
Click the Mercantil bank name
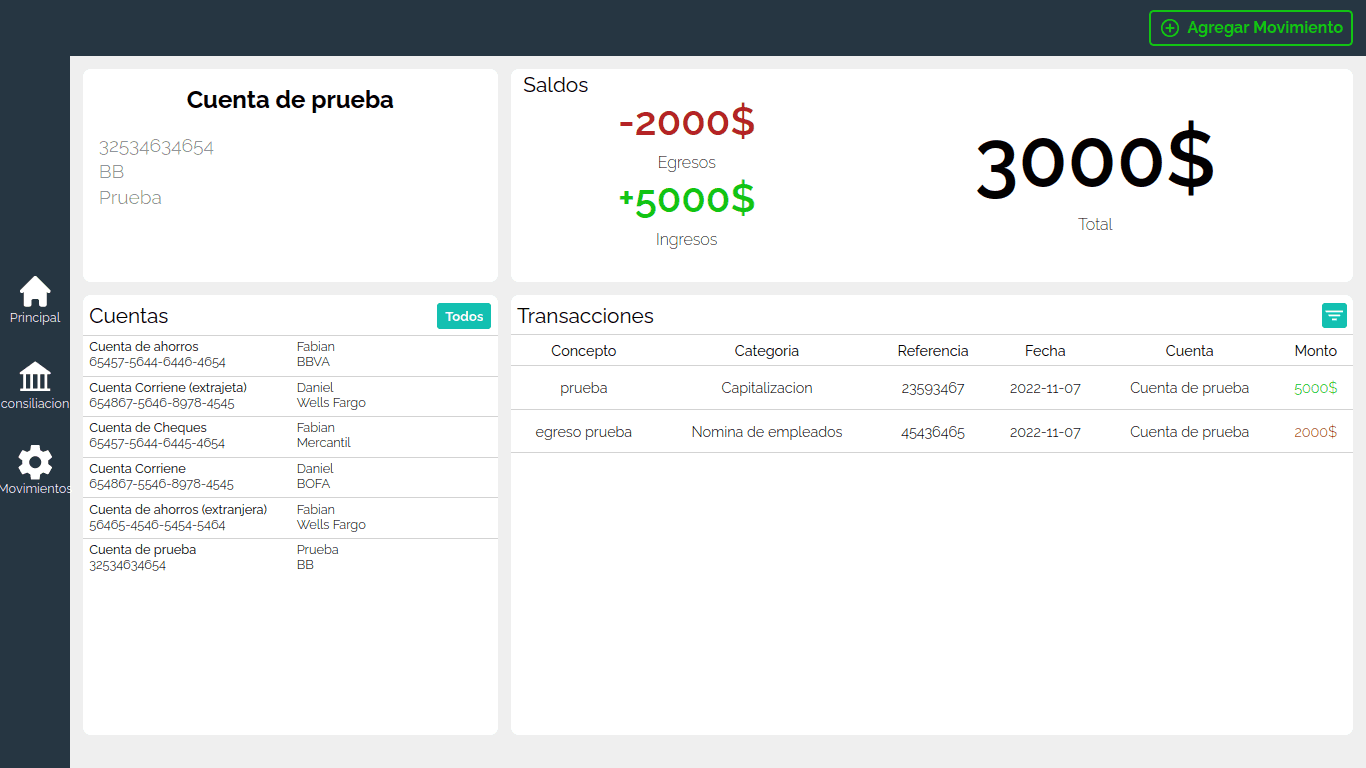324,443
